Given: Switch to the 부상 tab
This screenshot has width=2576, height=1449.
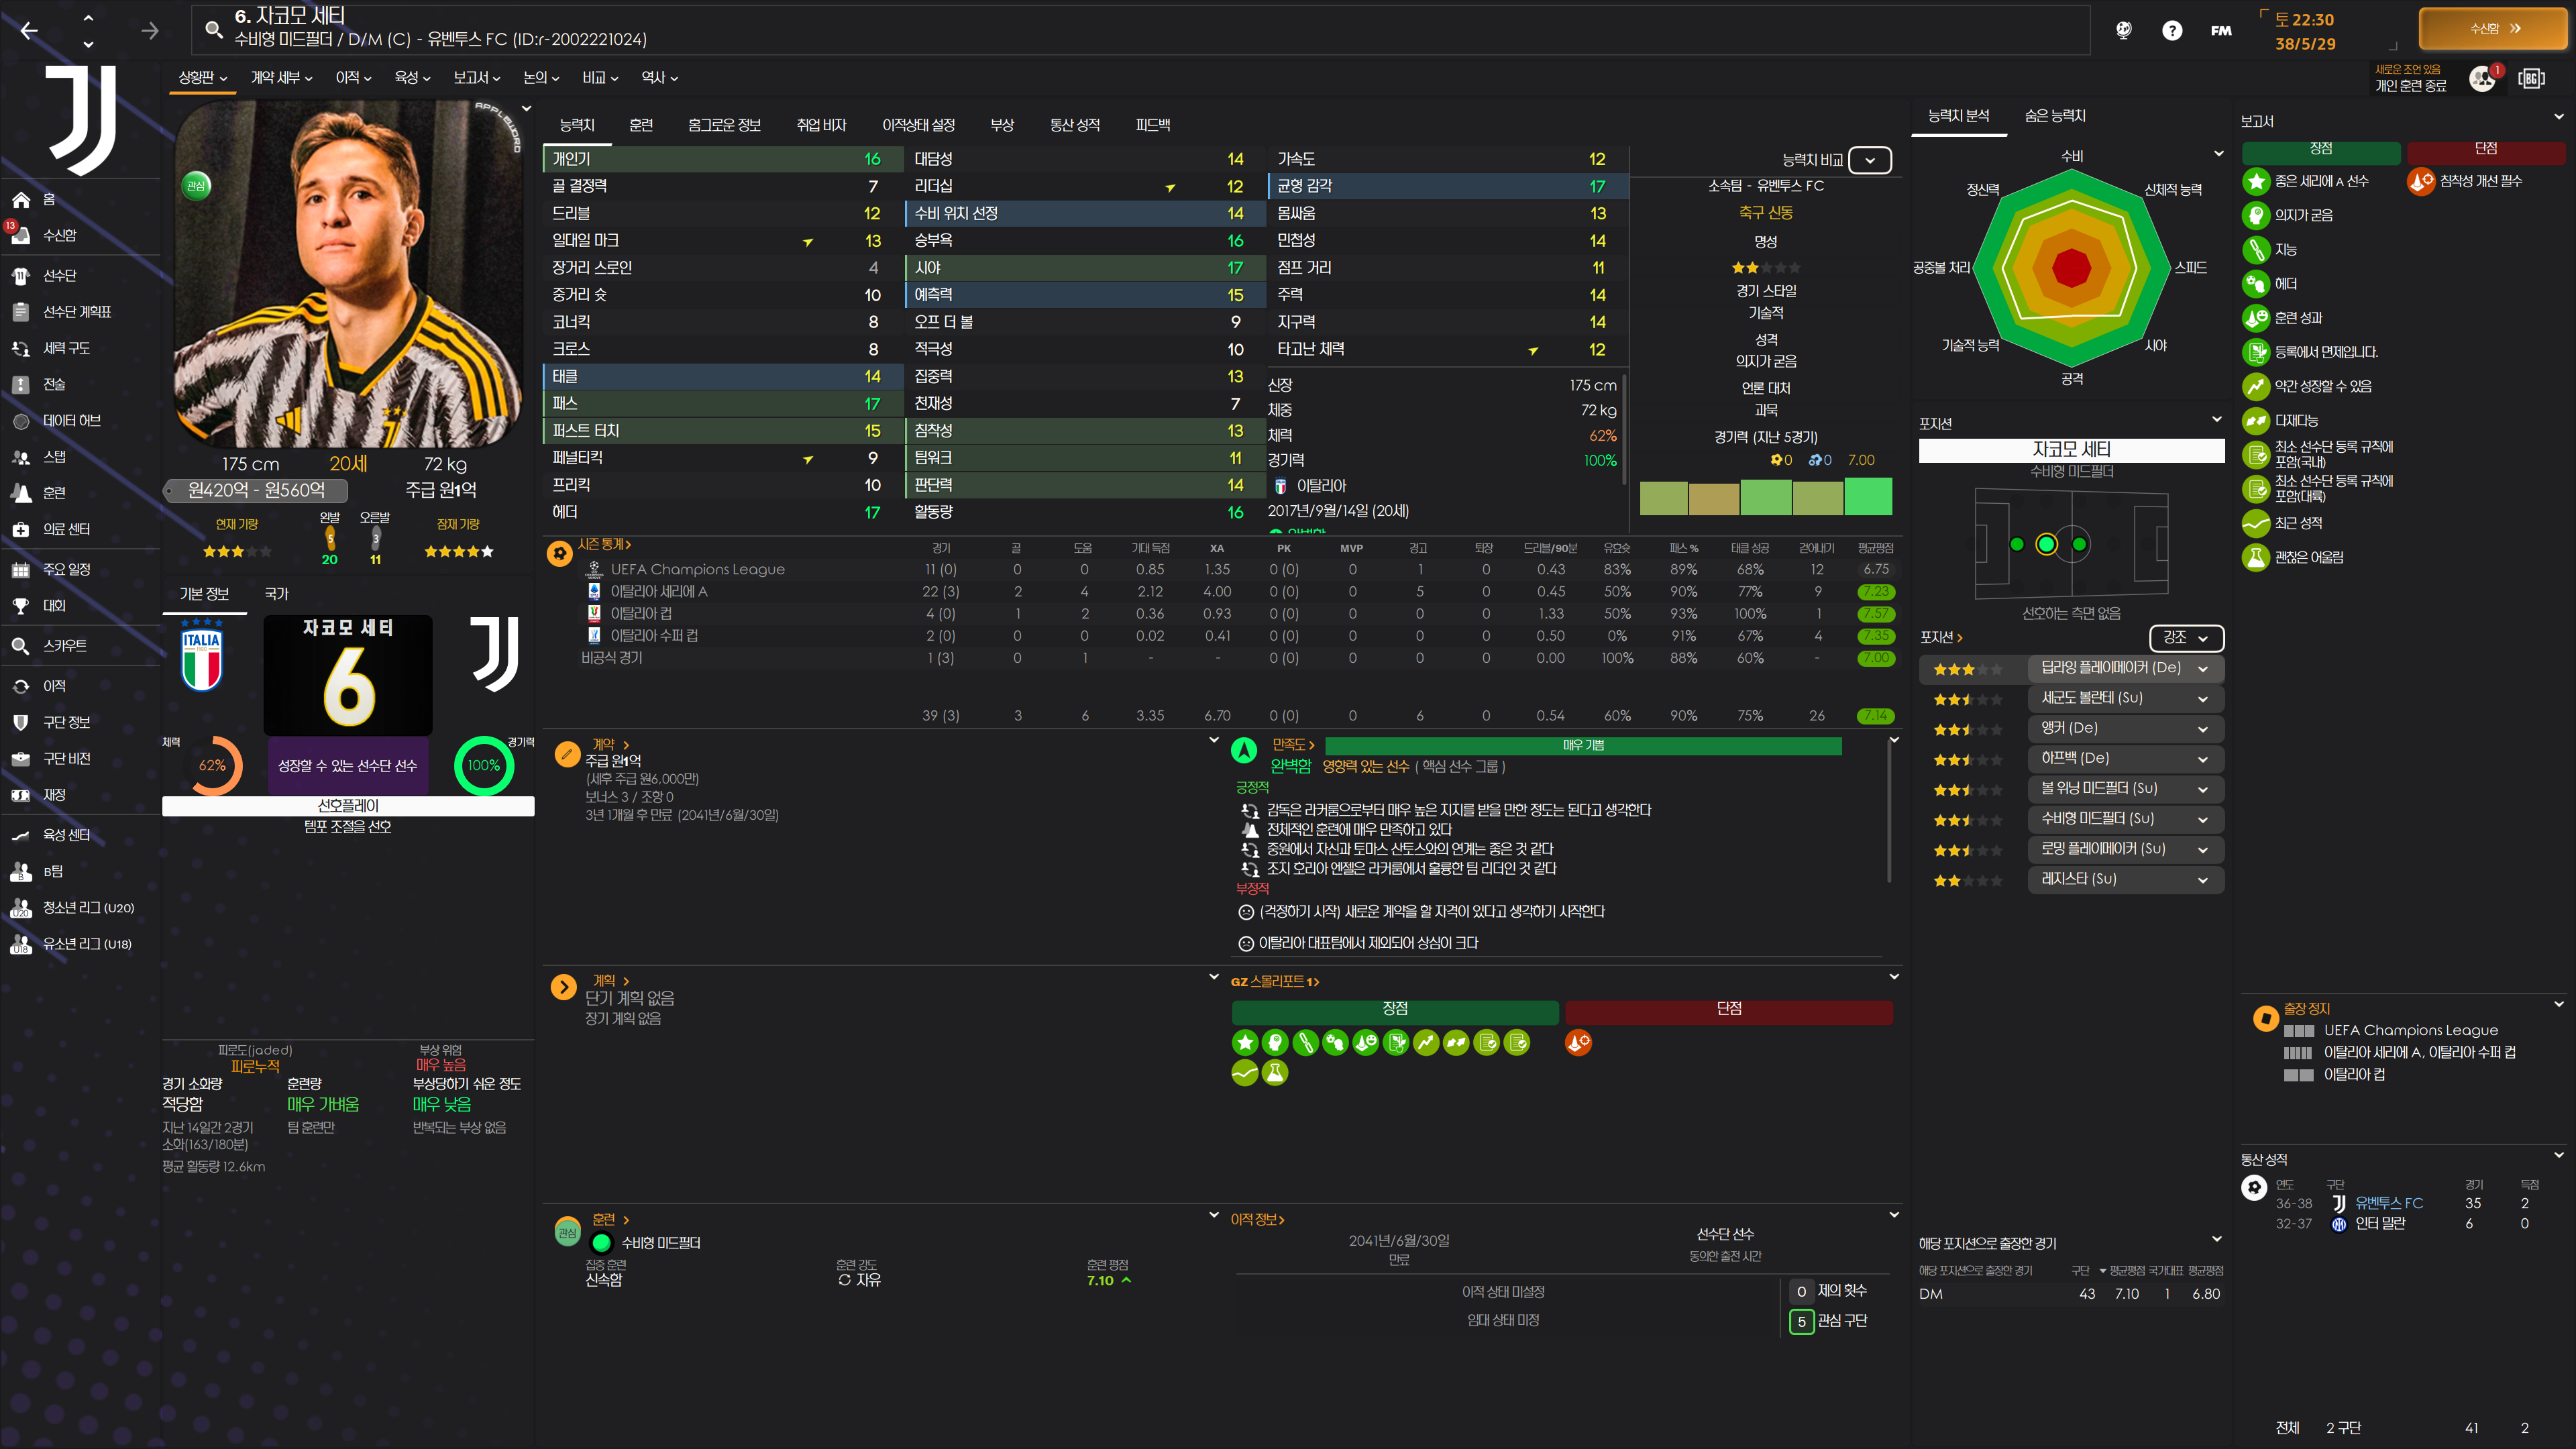Looking at the screenshot, I should click(1002, 125).
